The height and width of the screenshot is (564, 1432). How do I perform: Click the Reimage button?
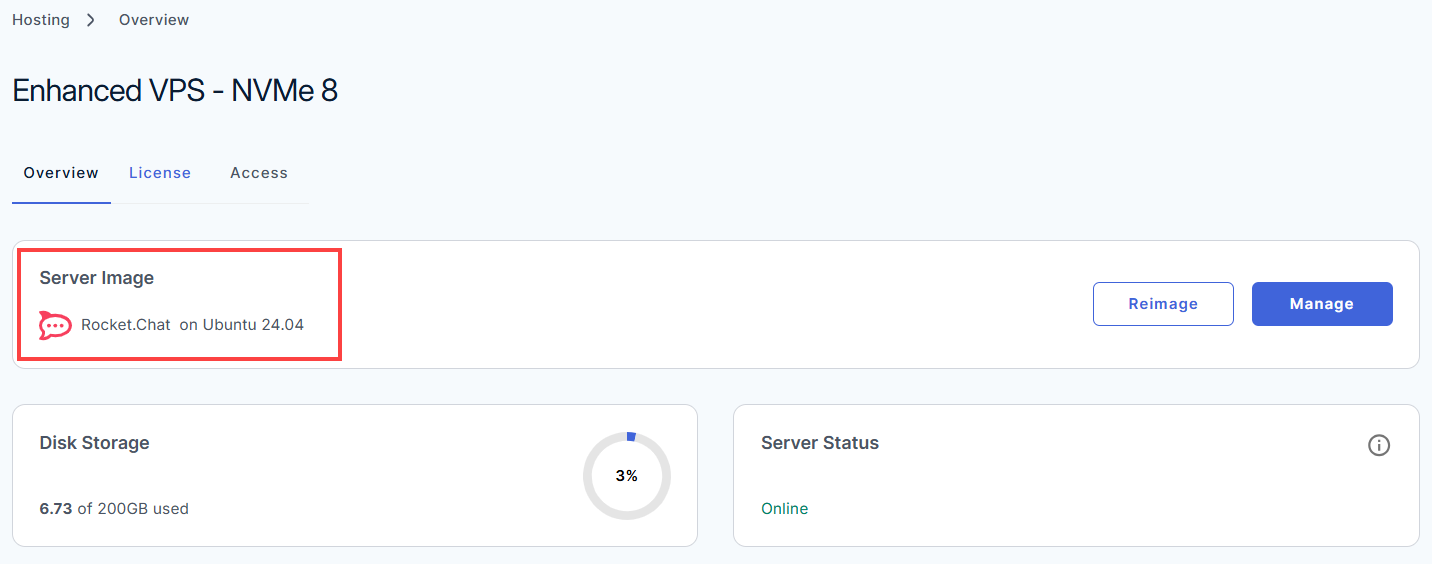pyautogui.click(x=1163, y=304)
